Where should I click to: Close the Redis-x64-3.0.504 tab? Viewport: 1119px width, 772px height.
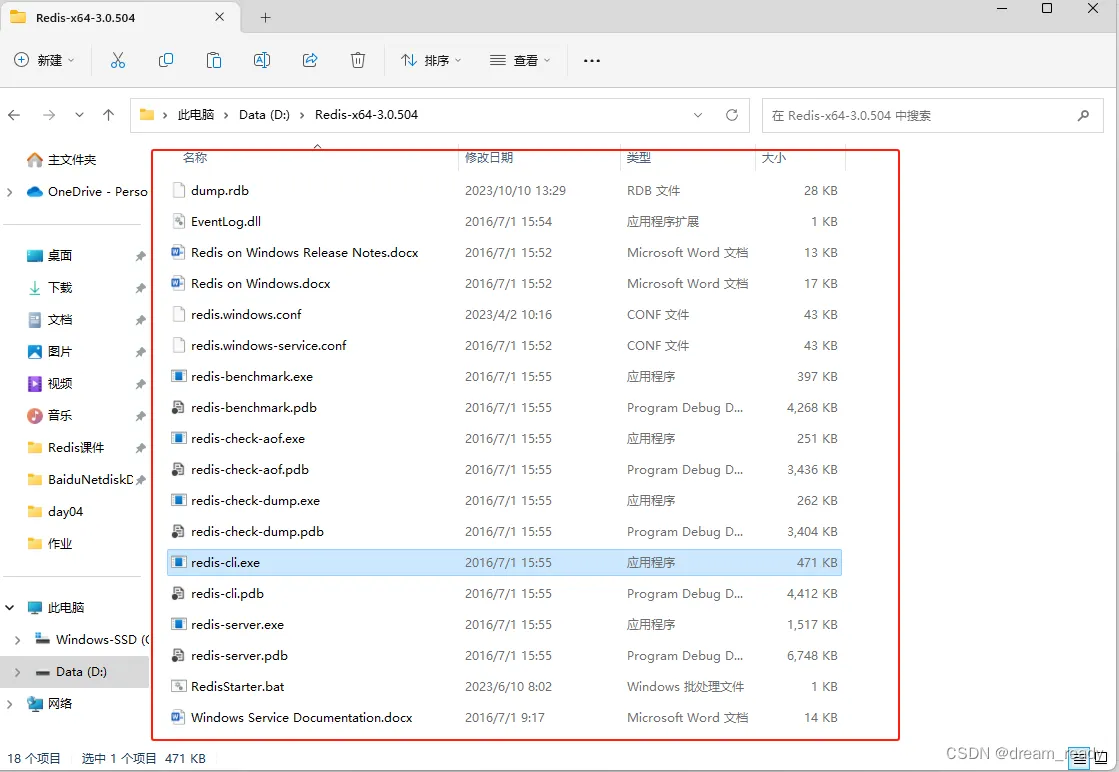220,17
